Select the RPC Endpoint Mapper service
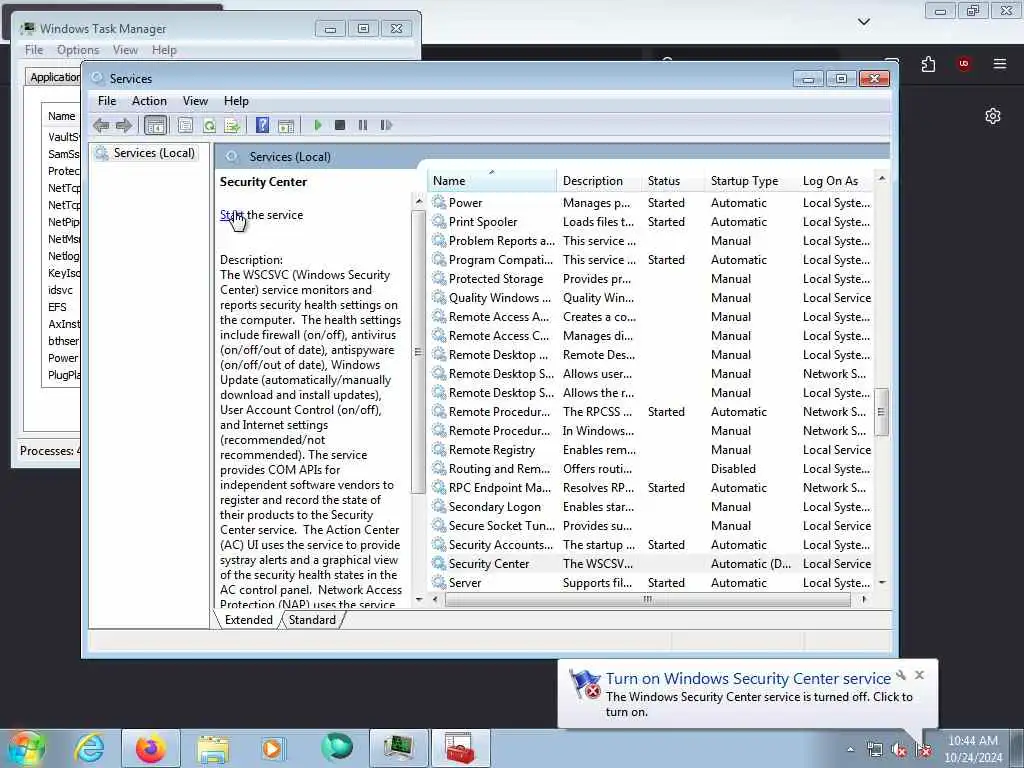The width and height of the screenshot is (1024, 768). coord(651,488)
